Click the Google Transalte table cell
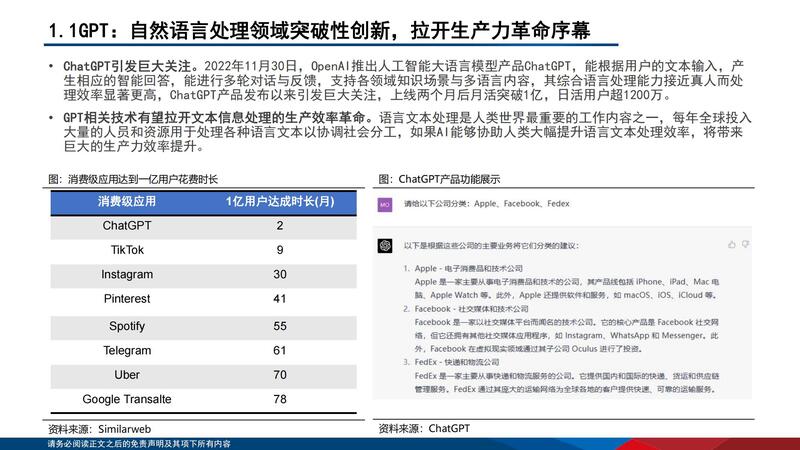Viewport: 800px width, 450px height. click(127, 399)
